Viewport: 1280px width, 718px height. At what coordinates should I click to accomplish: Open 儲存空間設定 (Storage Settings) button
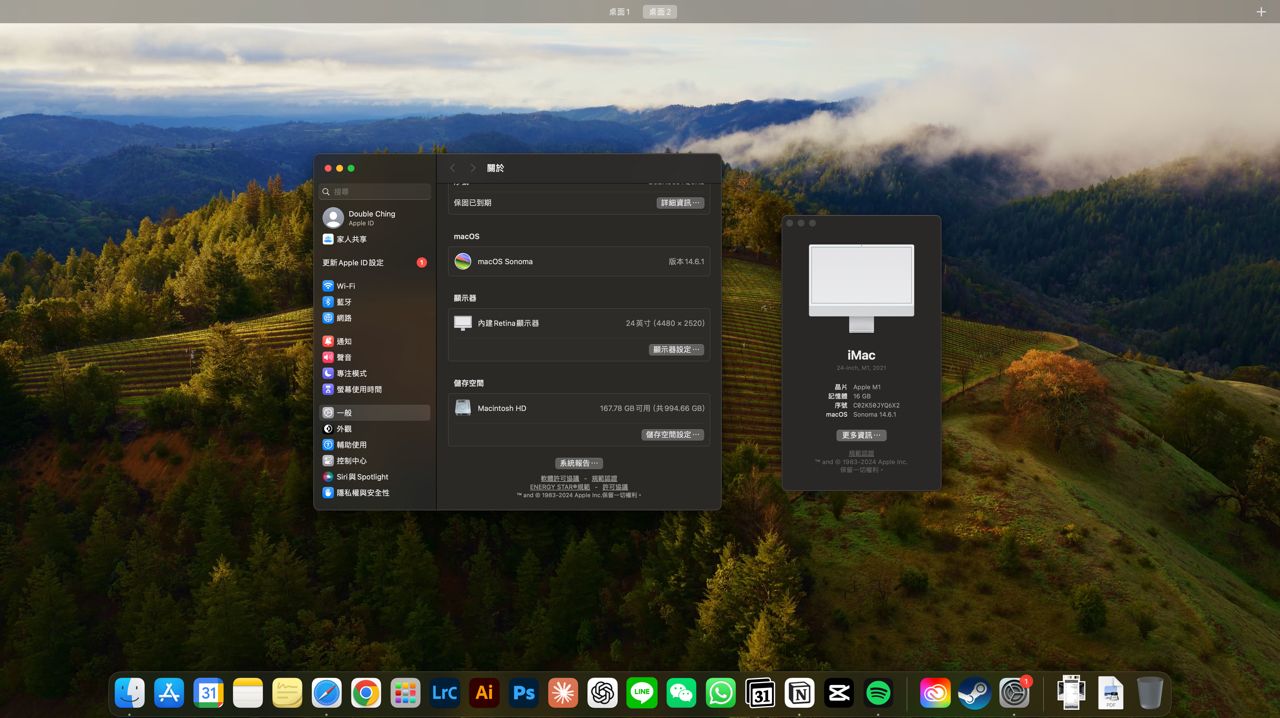coord(673,435)
